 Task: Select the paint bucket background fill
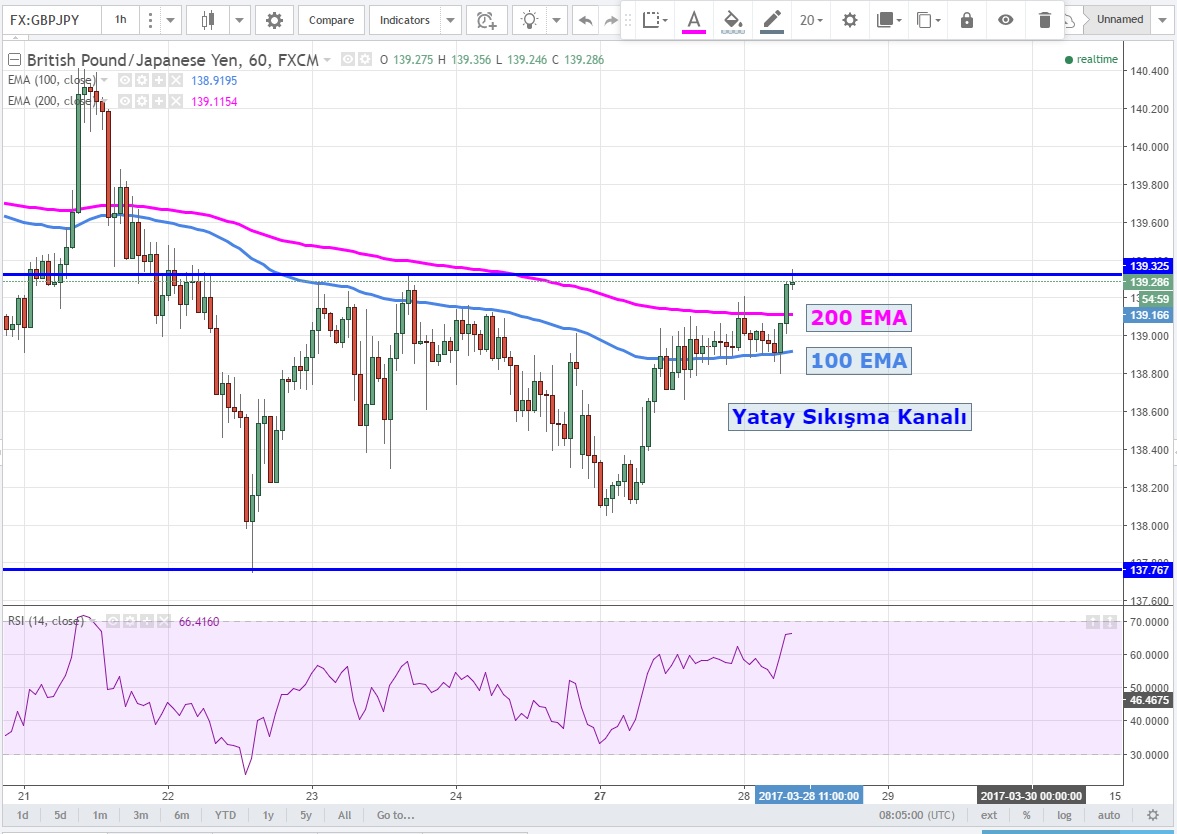point(732,20)
